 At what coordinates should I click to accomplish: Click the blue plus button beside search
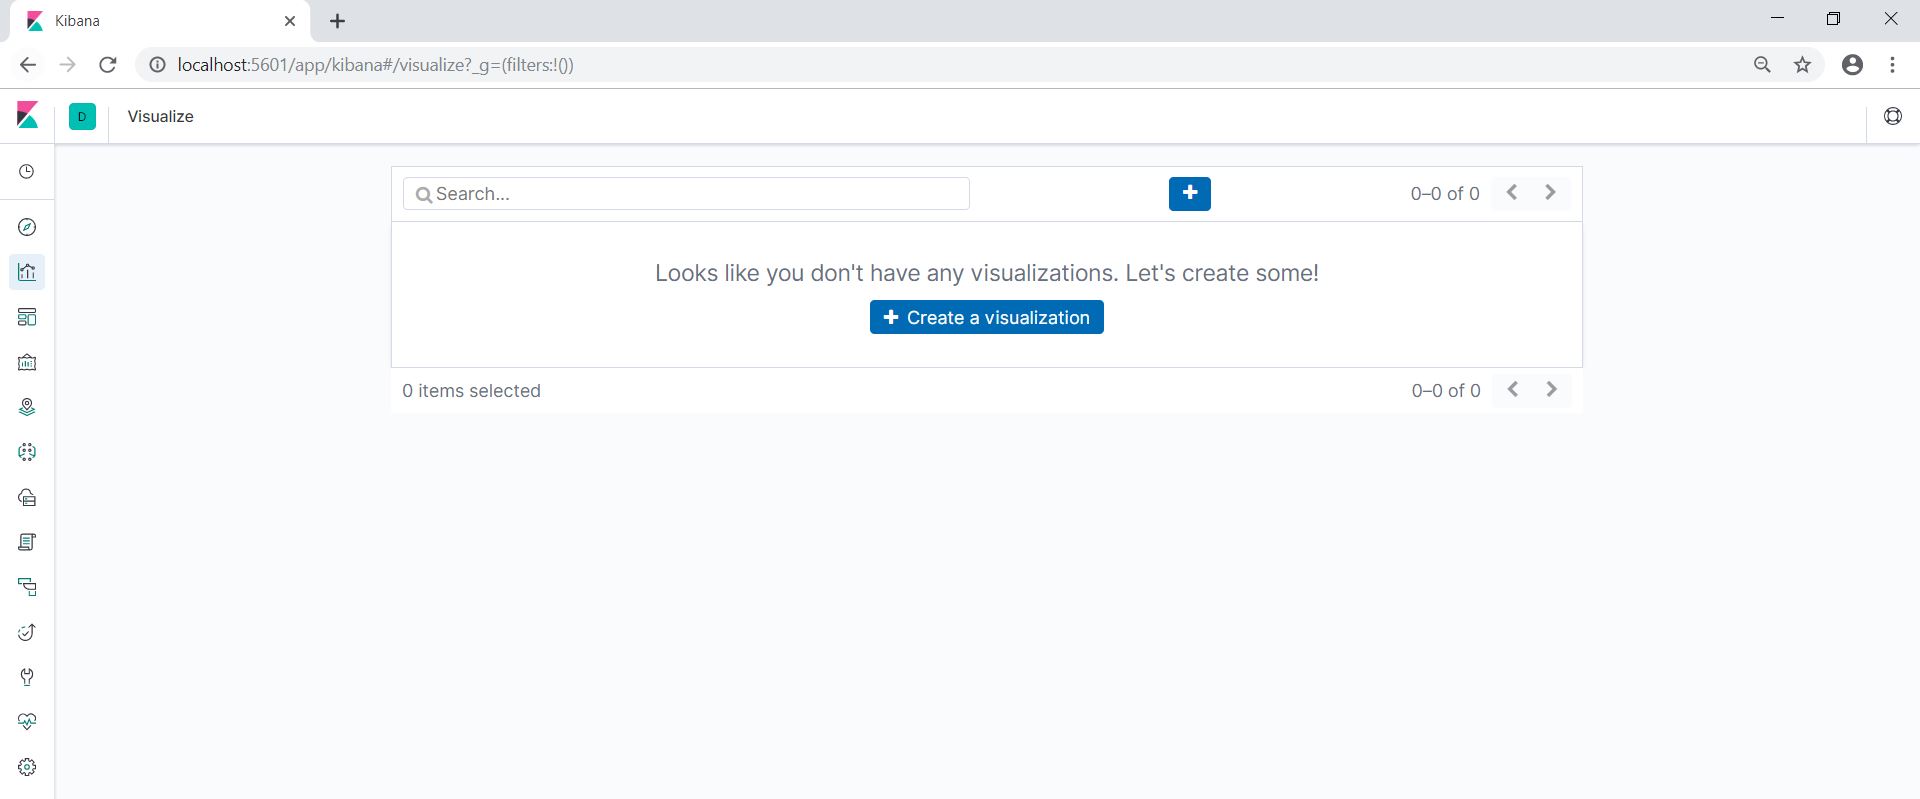pyautogui.click(x=1189, y=193)
